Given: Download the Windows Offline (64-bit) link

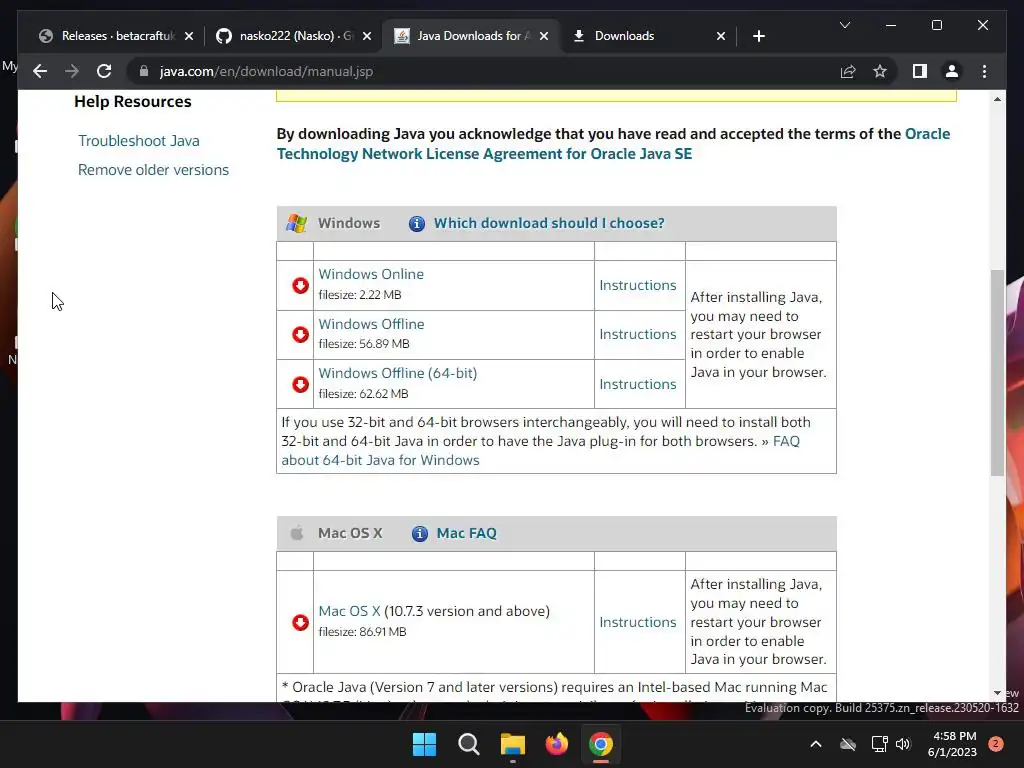Looking at the screenshot, I should coord(398,374).
